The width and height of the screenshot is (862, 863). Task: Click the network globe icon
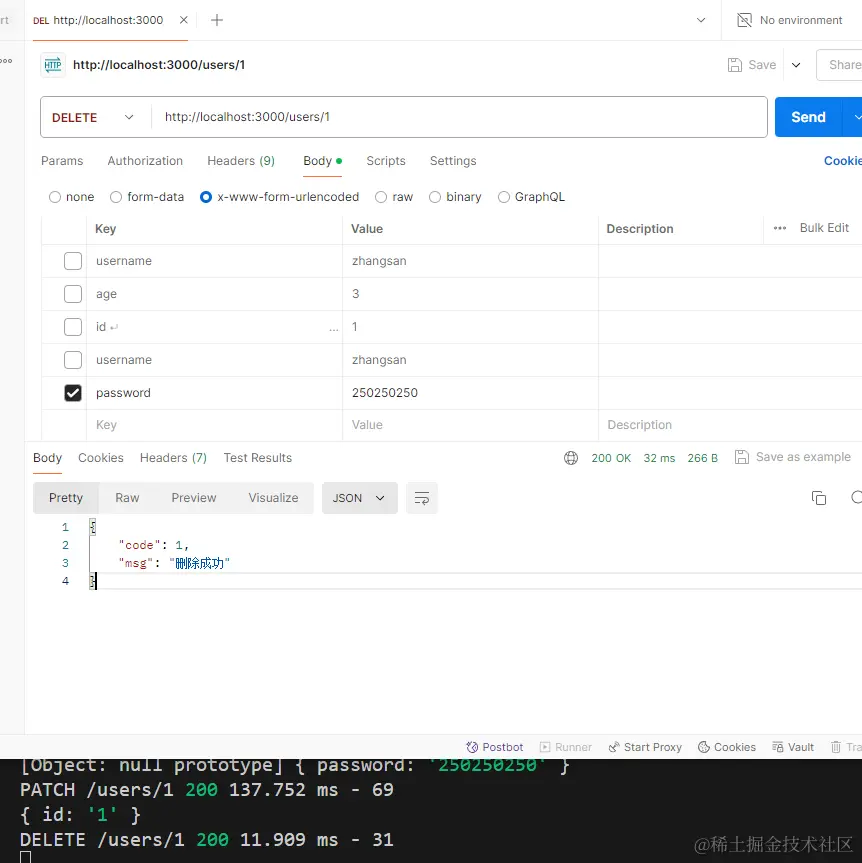click(571, 458)
